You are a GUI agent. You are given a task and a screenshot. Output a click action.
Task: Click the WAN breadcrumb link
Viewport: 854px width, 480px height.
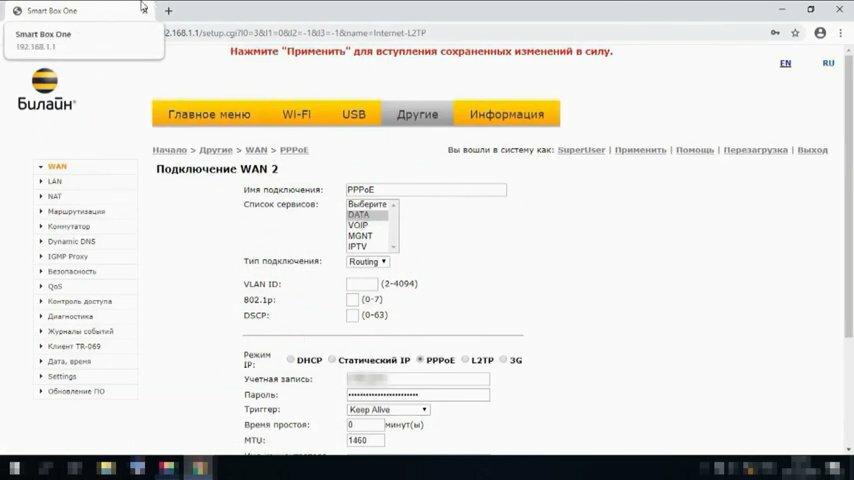point(256,150)
